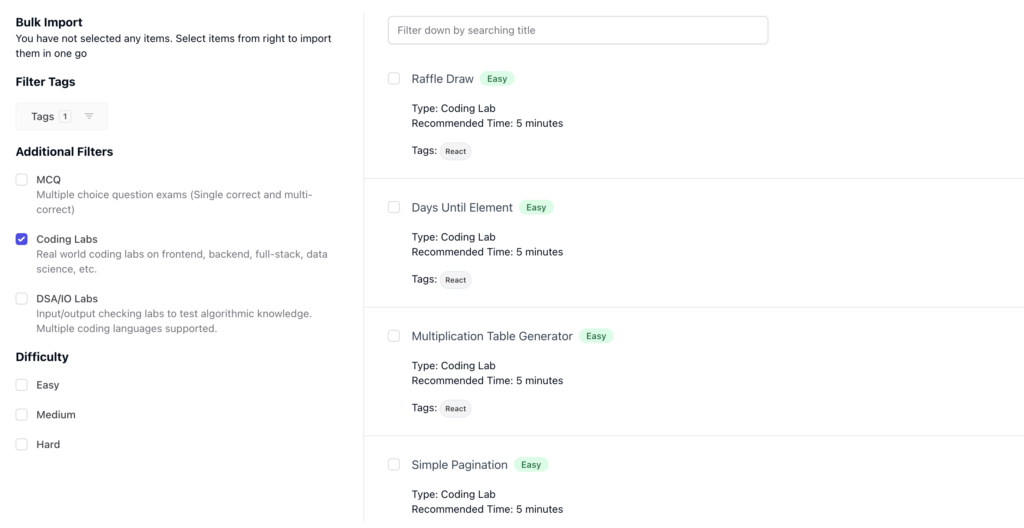Click React tag under Days Until Element
Viewport: 1024px width, 528px height.
tap(455, 280)
